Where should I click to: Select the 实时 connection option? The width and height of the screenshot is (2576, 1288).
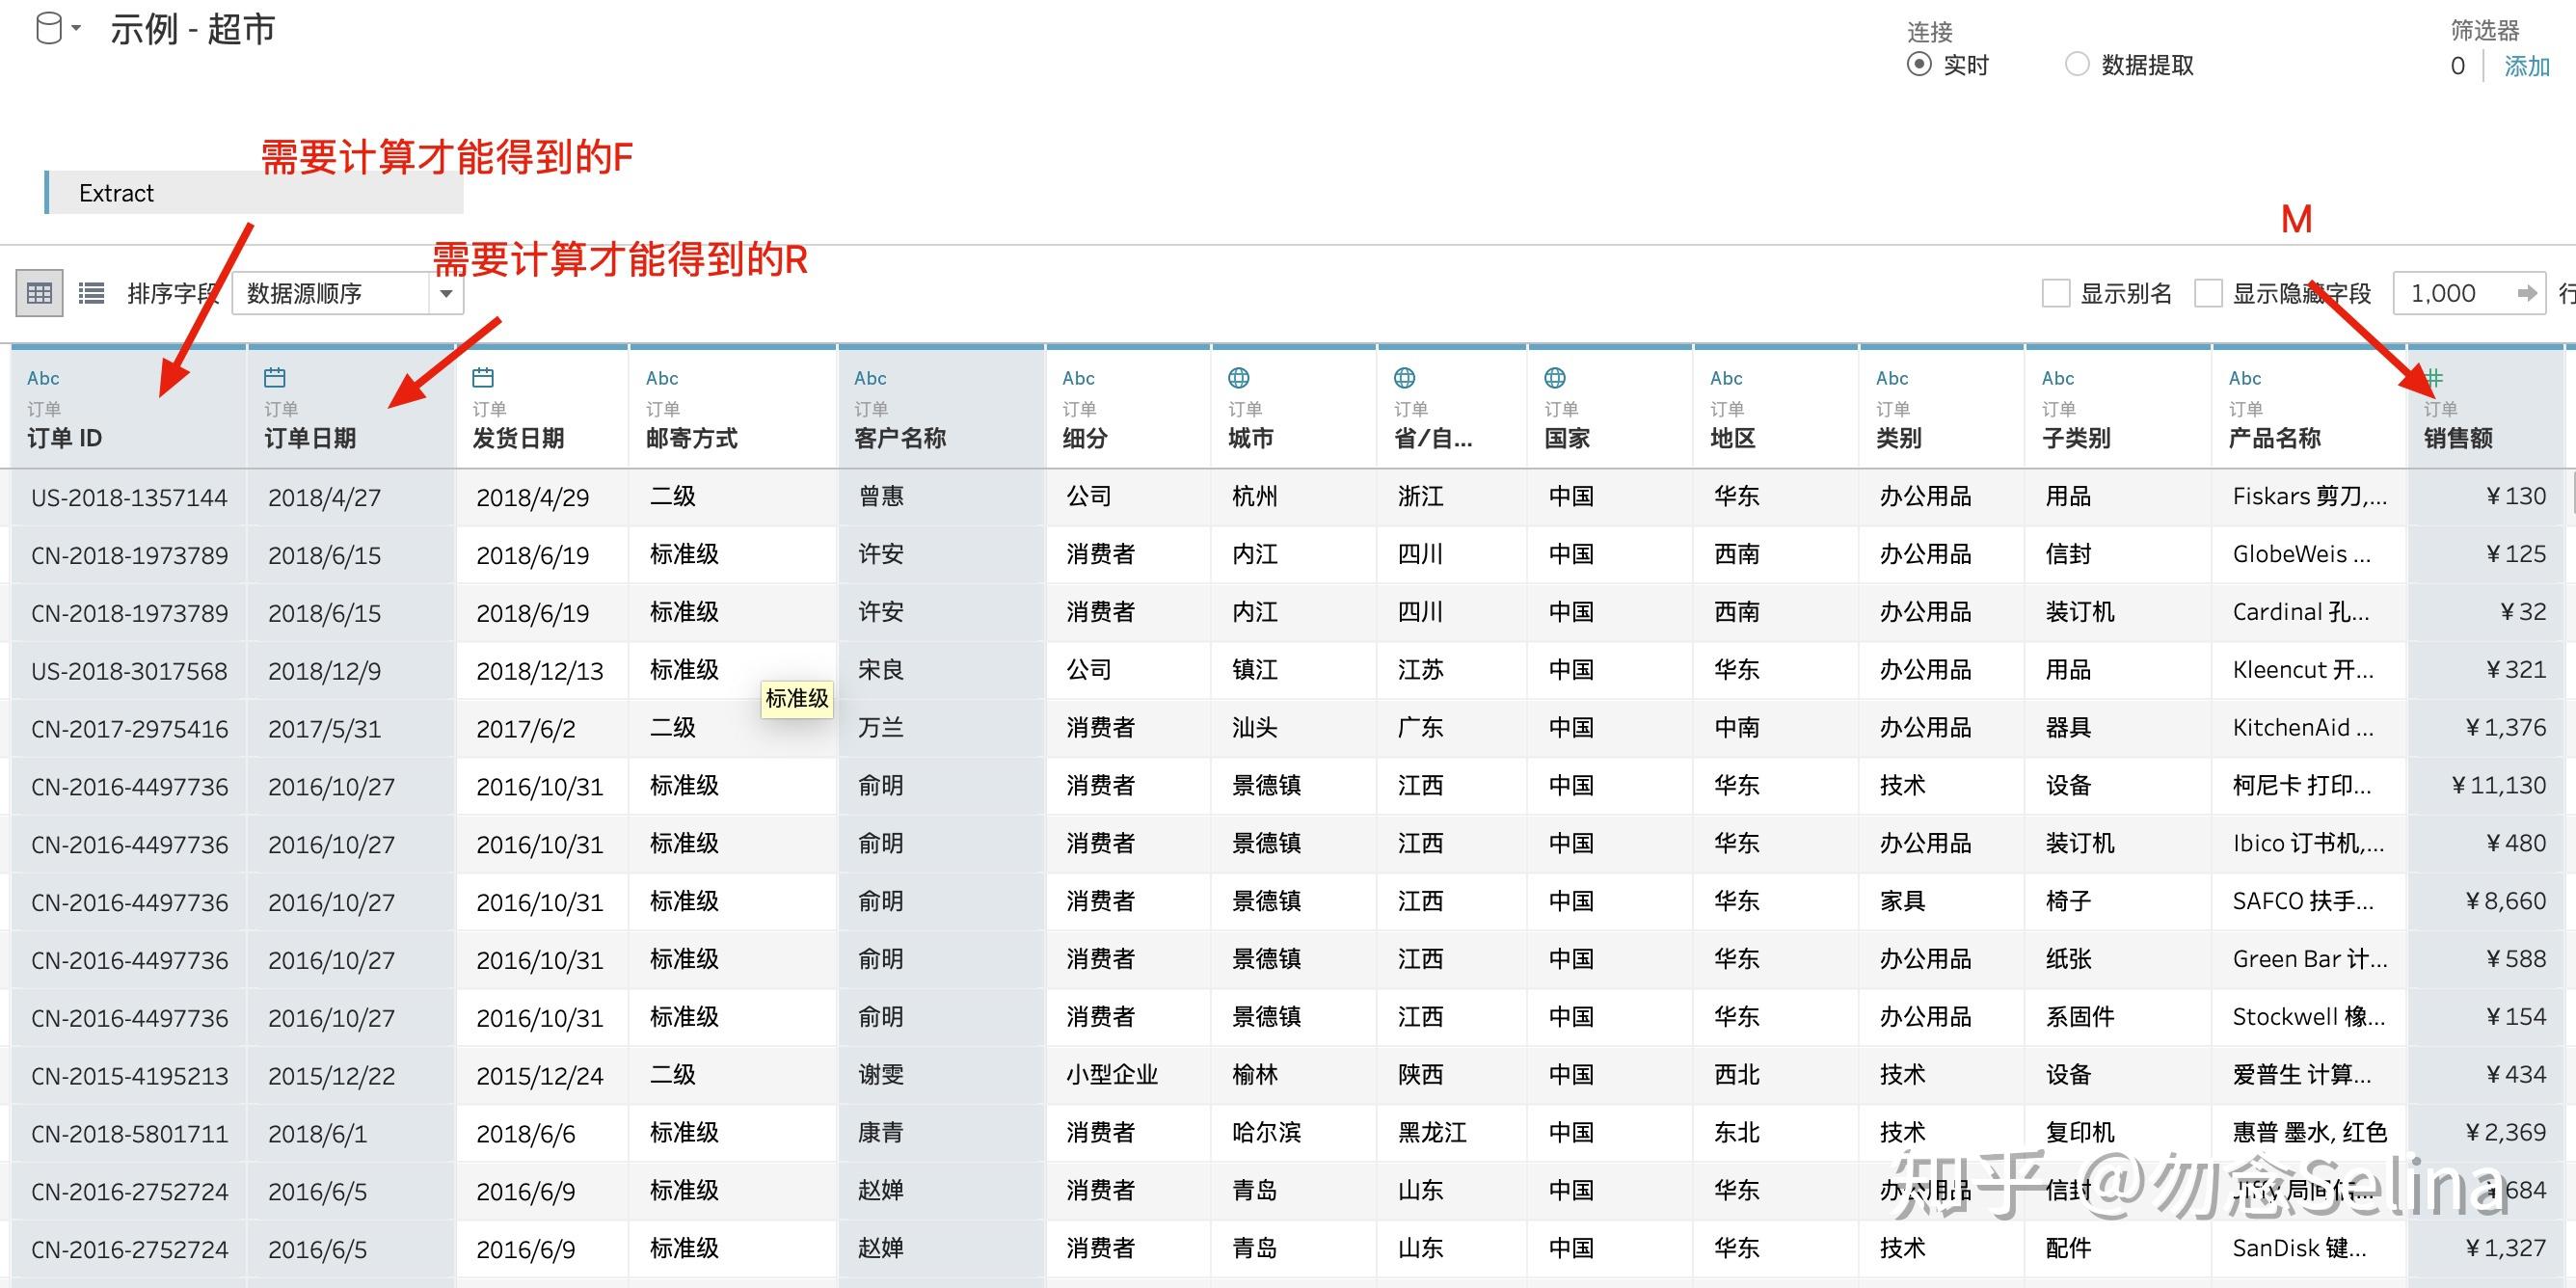pyautogui.click(x=1919, y=64)
